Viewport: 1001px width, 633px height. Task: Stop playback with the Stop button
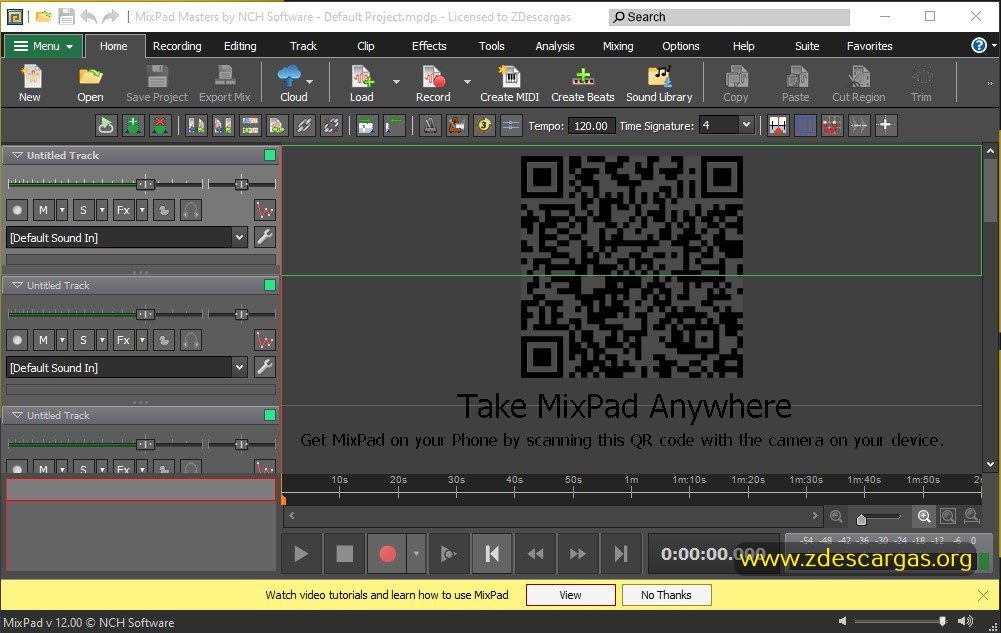click(344, 553)
